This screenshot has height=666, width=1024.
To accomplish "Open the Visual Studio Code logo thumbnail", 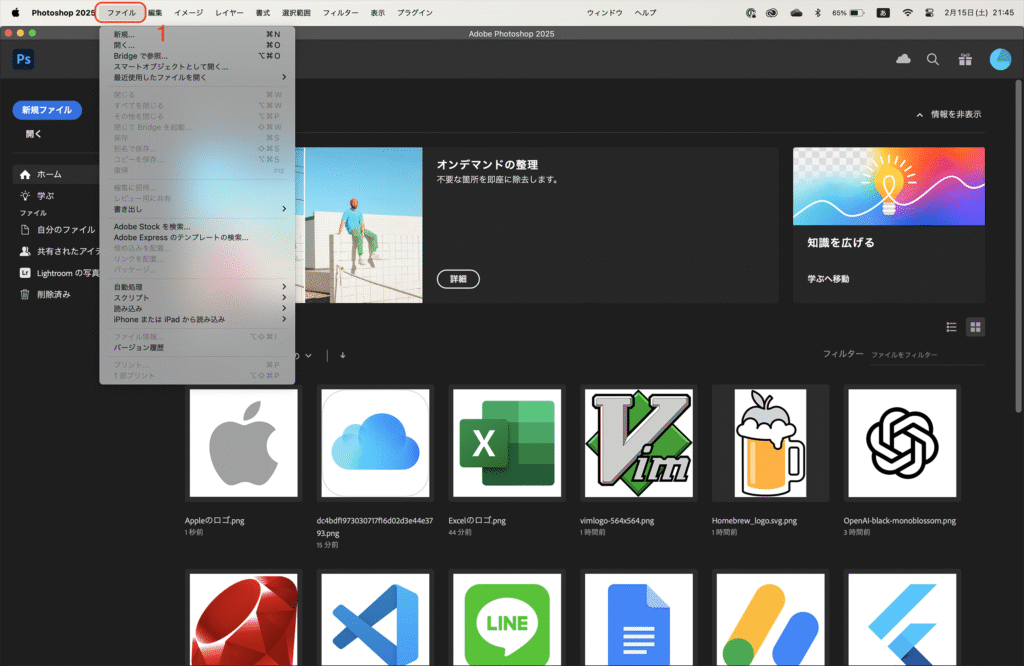I will tap(376, 619).
